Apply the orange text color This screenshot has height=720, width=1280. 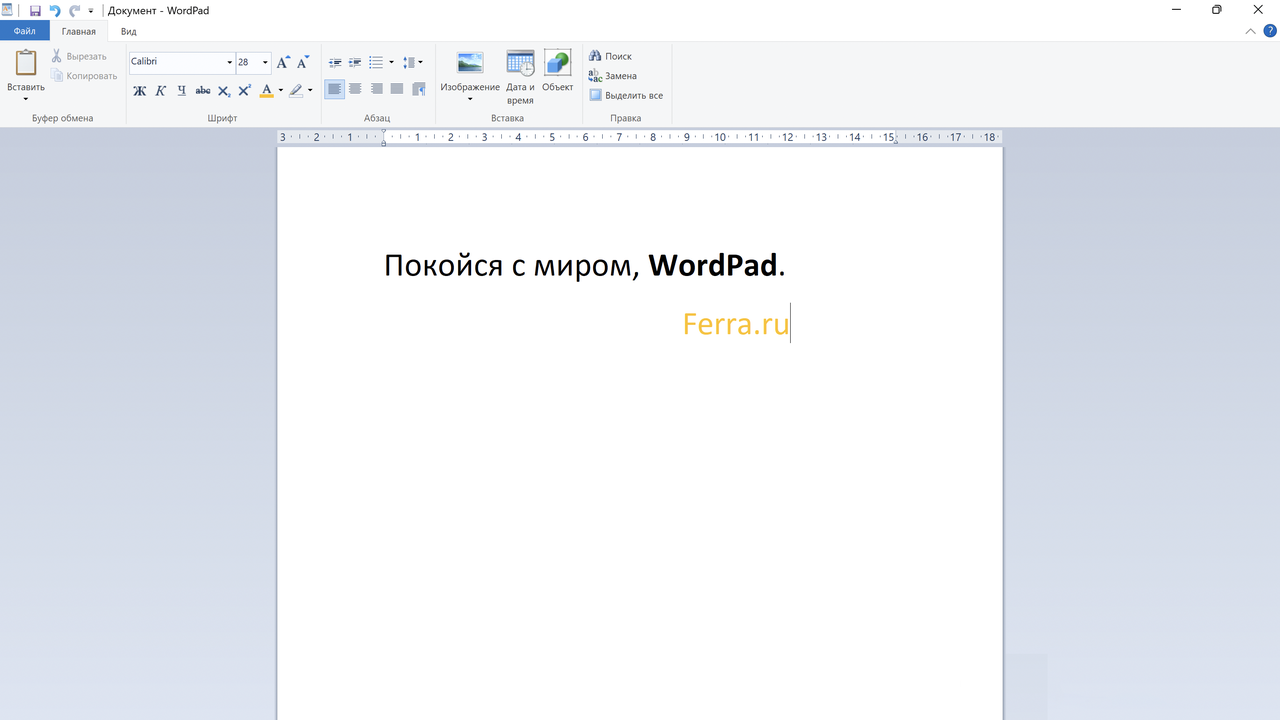pyautogui.click(x=266, y=90)
